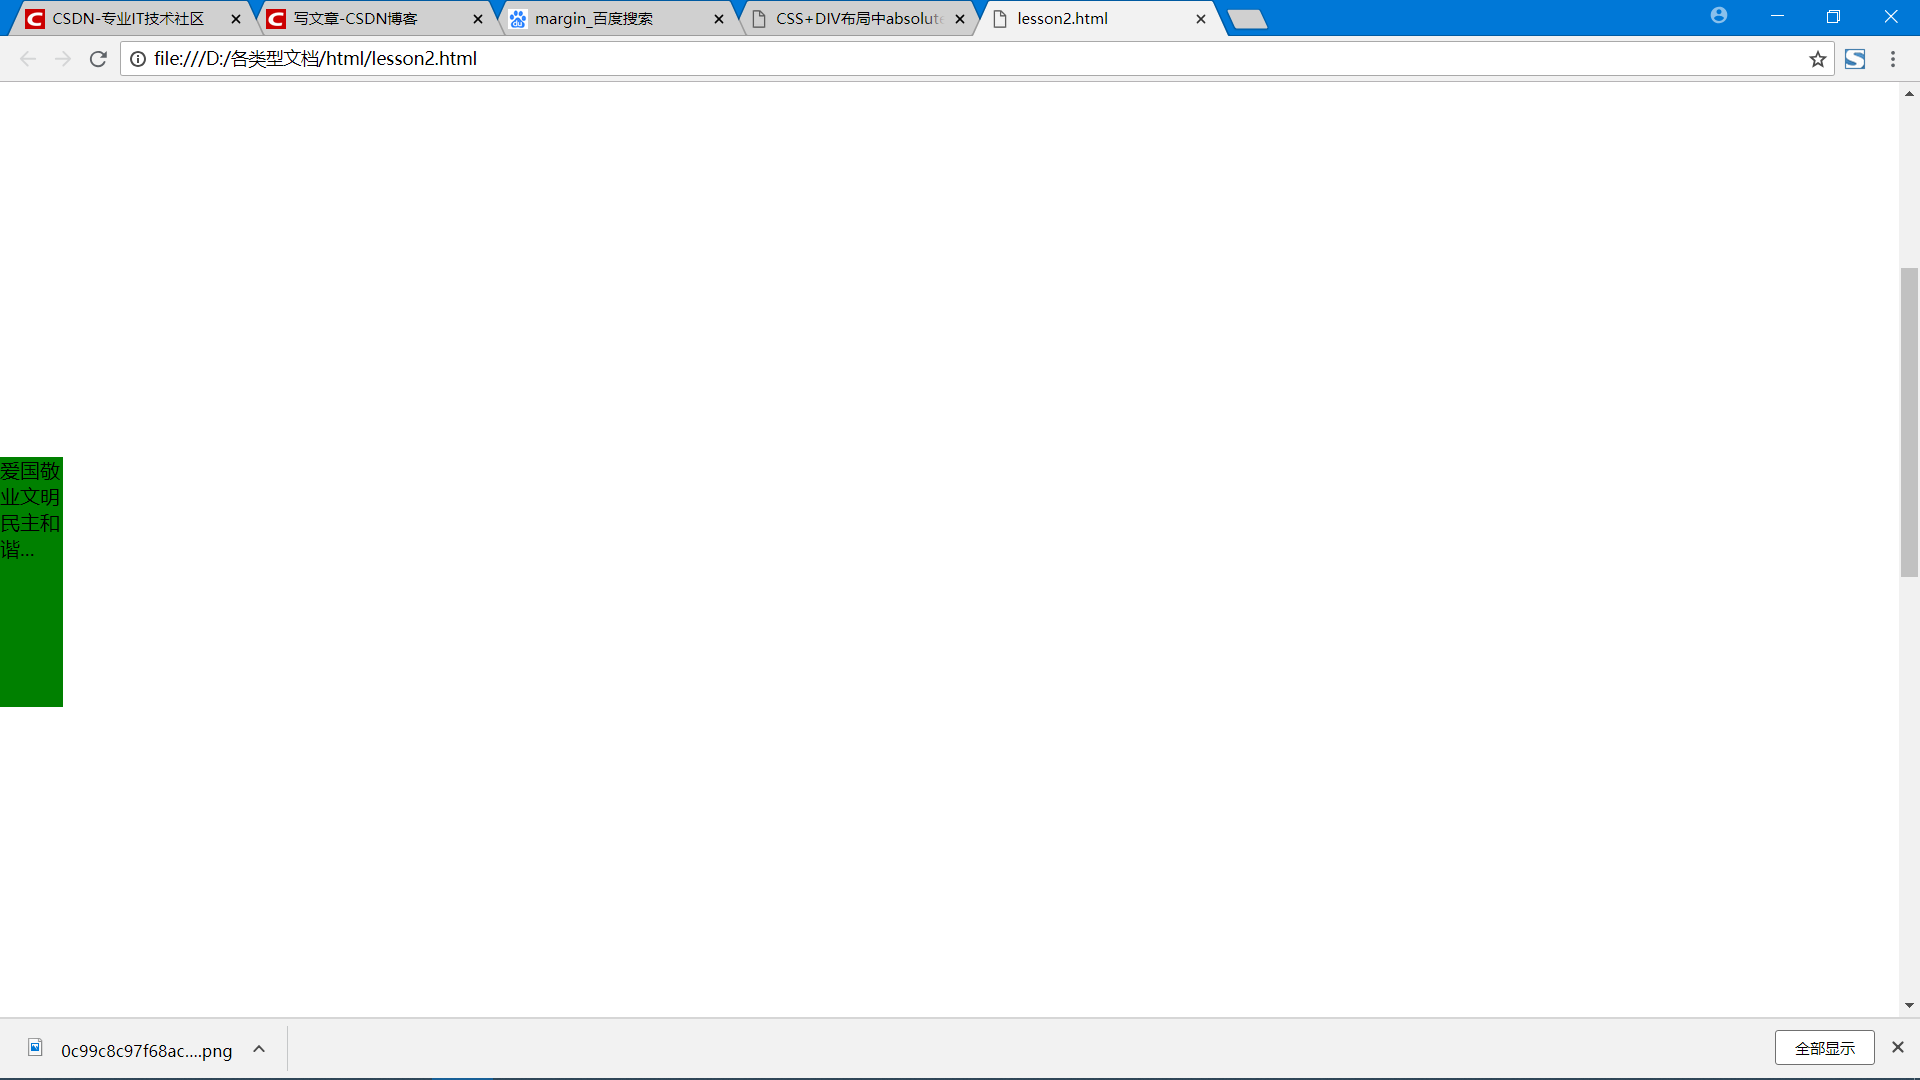Click the back navigation arrow
Image resolution: width=1920 pixels, height=1080 pixels.
[28, 59]
